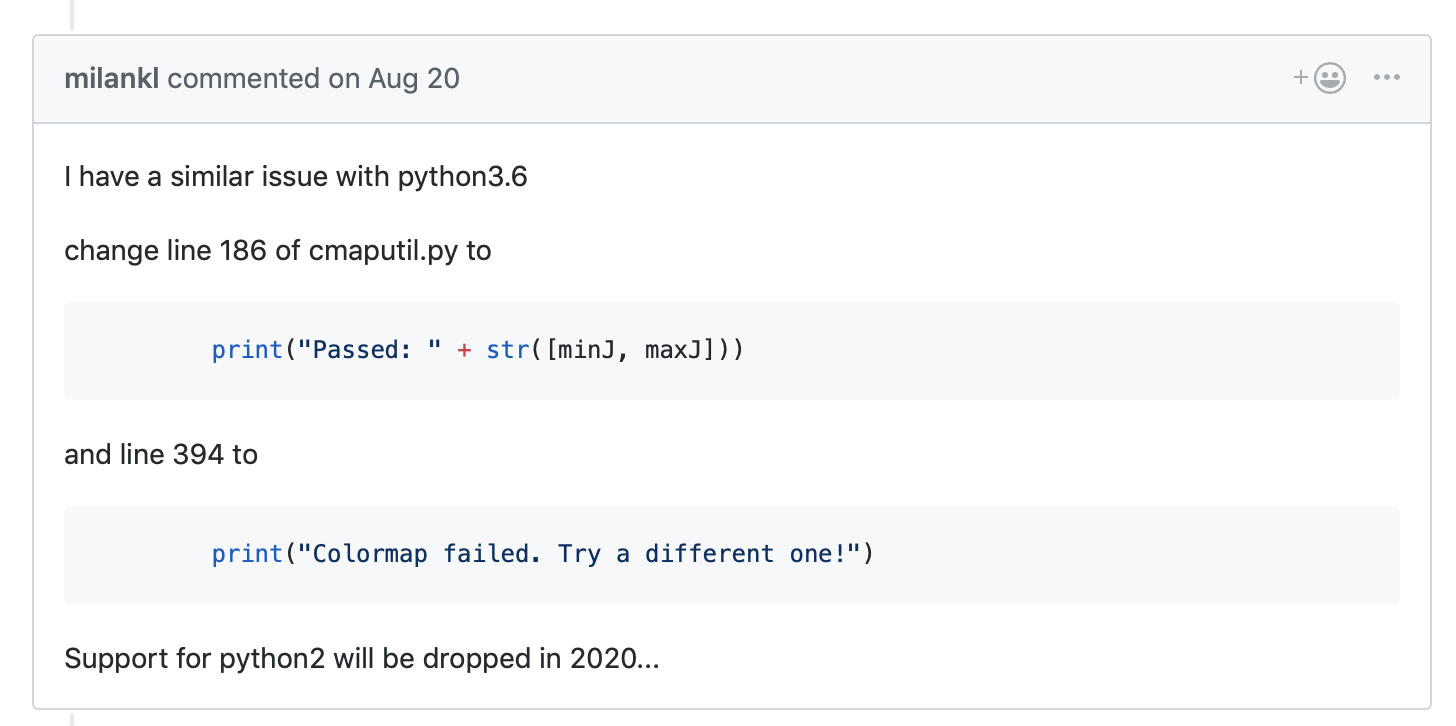This screenshot has height=726, width=1456.
Task: Open the Aug 20 comment permalink
Action: 414,79
